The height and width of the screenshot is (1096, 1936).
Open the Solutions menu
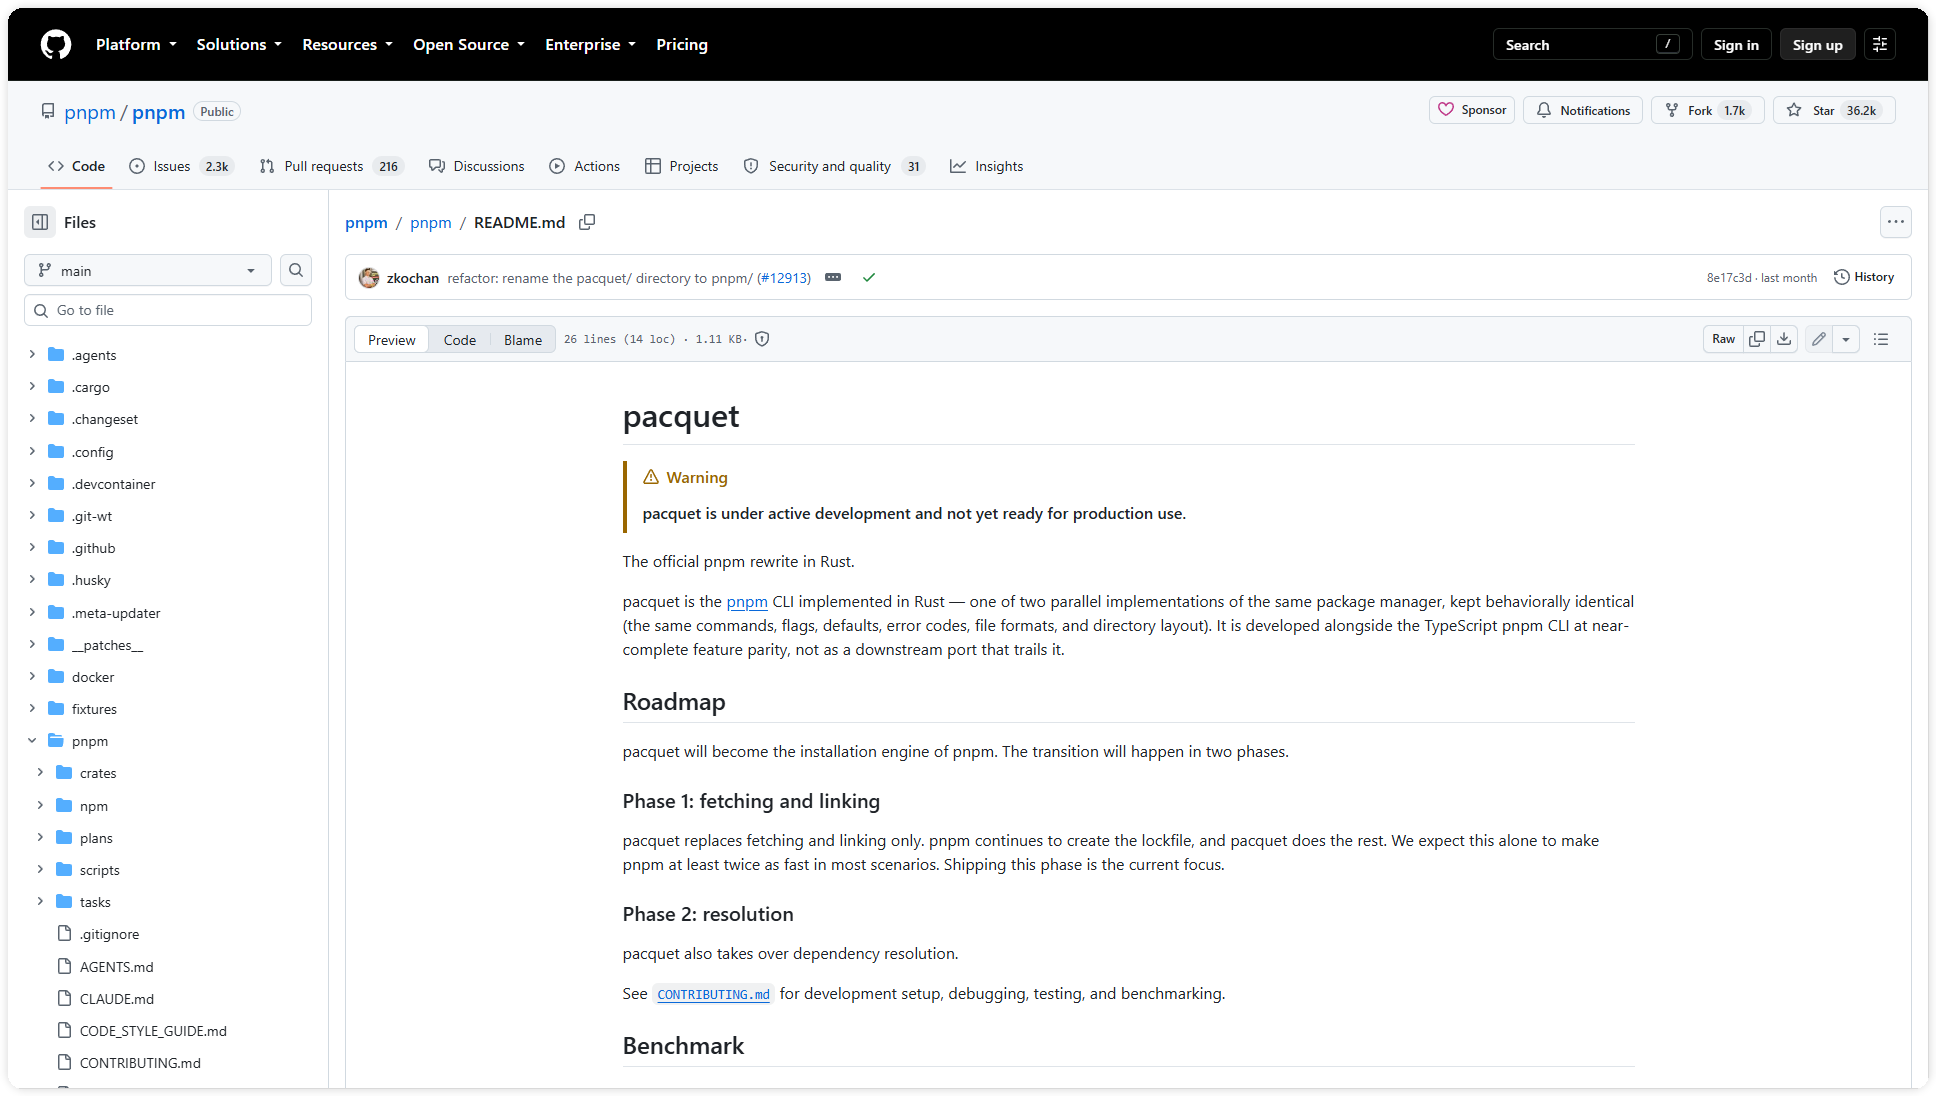[x=239, y=44]
